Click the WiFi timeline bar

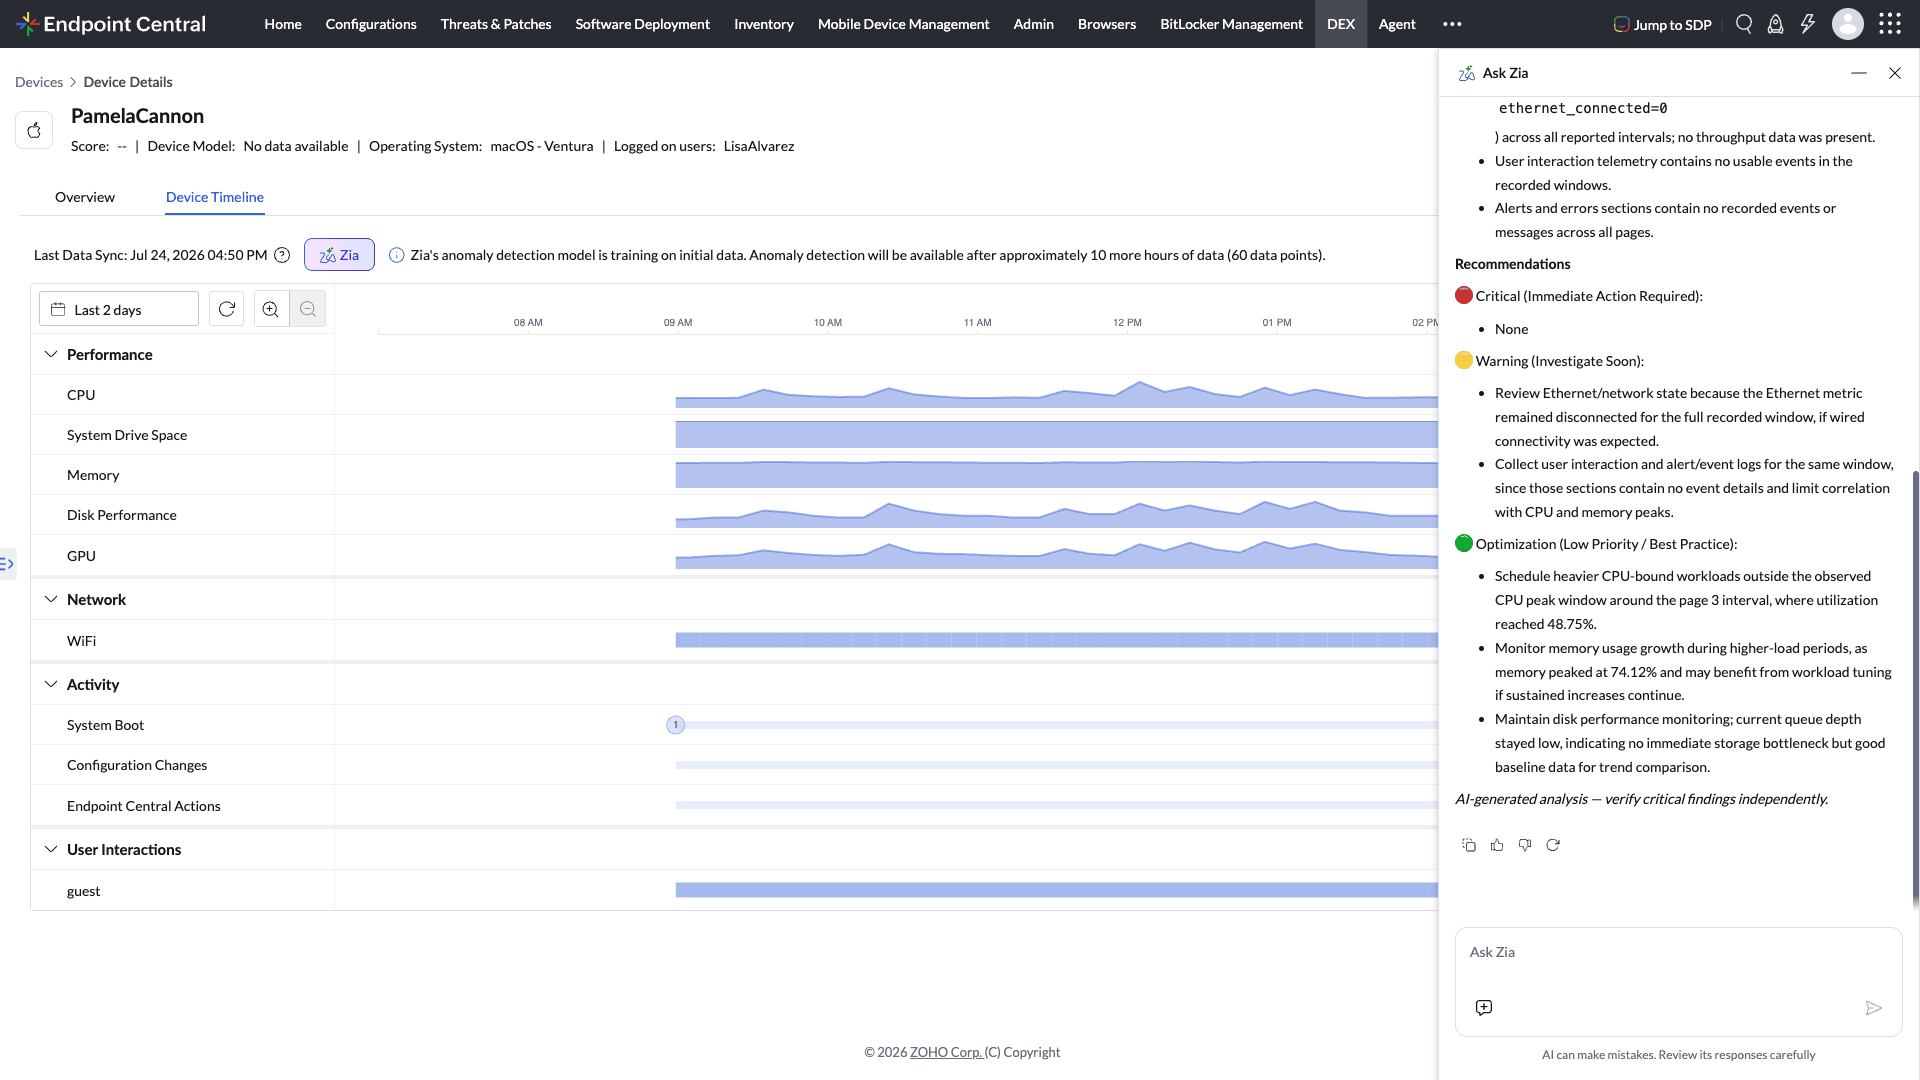[x=1057, y=640]
